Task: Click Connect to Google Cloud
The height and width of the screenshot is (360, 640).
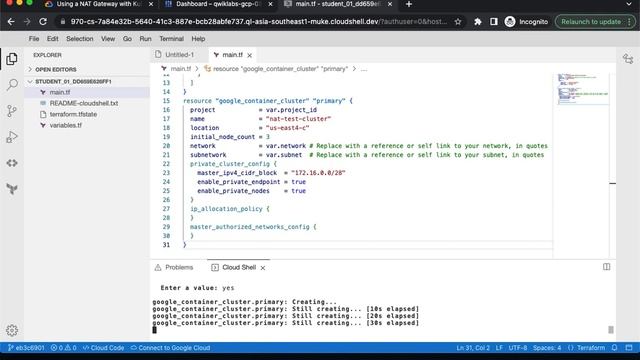Action: [x=170, y=348]
